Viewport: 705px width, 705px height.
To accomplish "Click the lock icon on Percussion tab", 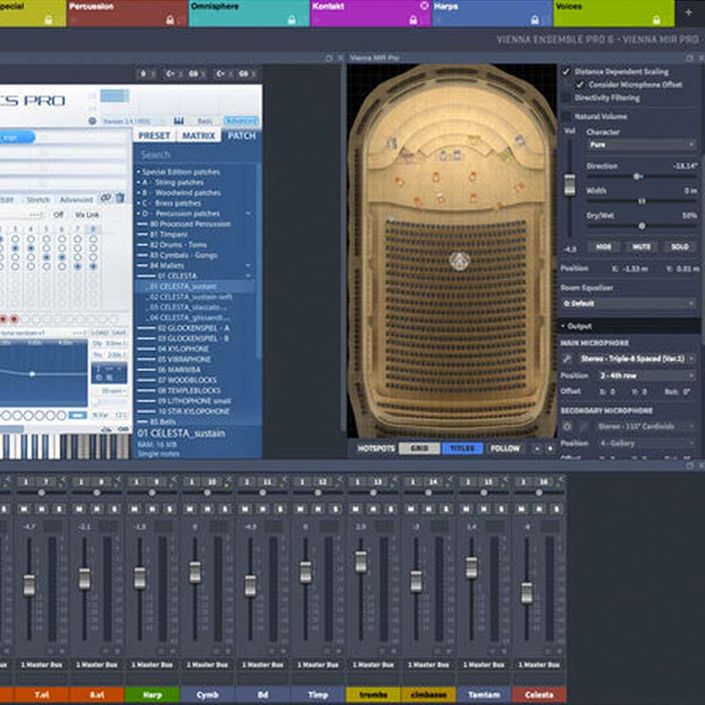I will pos(170,20).
